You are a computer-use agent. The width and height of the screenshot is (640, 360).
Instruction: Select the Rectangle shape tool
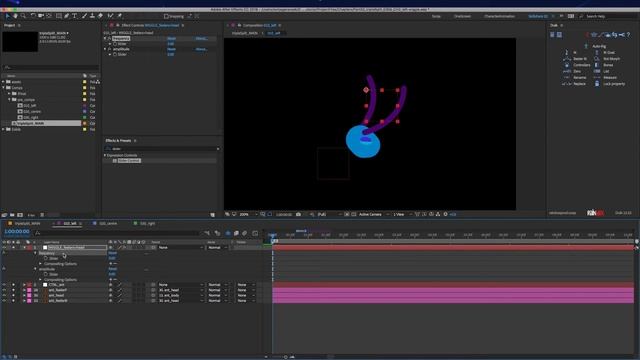click(x=59, y=16)
